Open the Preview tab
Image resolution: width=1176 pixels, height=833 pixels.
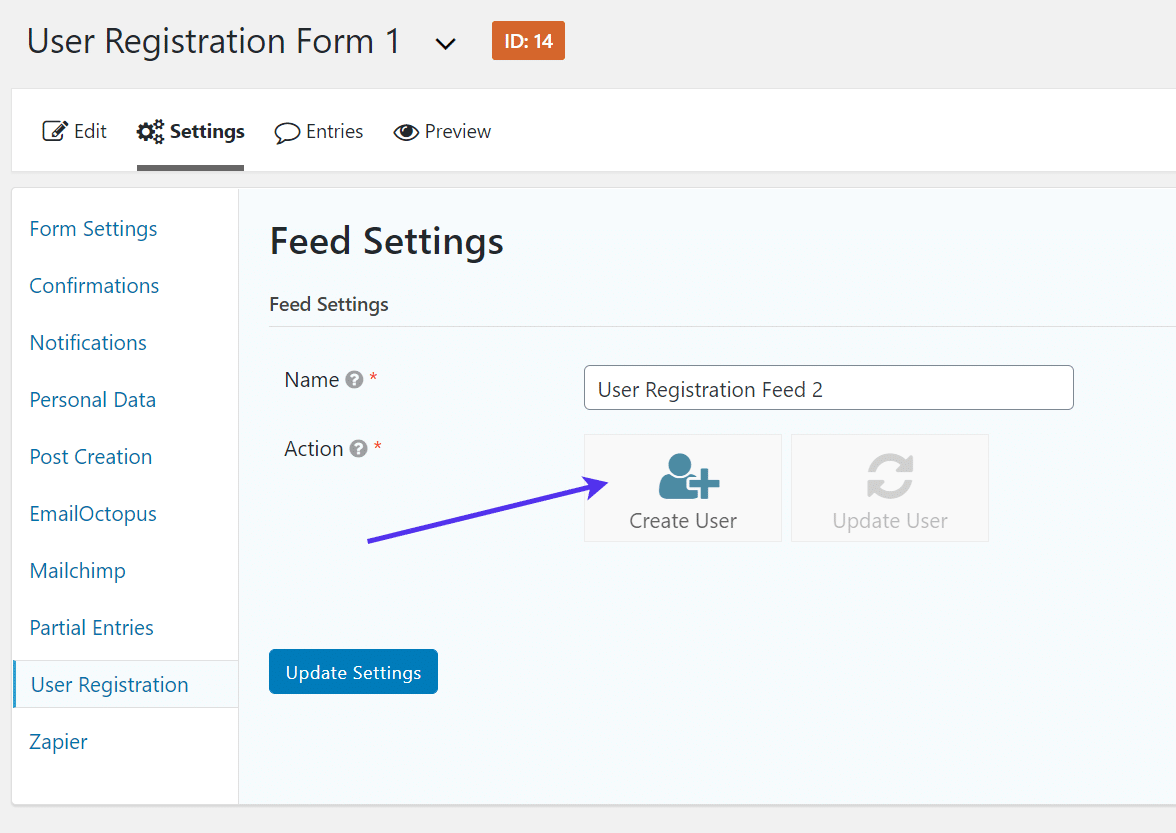442,131
